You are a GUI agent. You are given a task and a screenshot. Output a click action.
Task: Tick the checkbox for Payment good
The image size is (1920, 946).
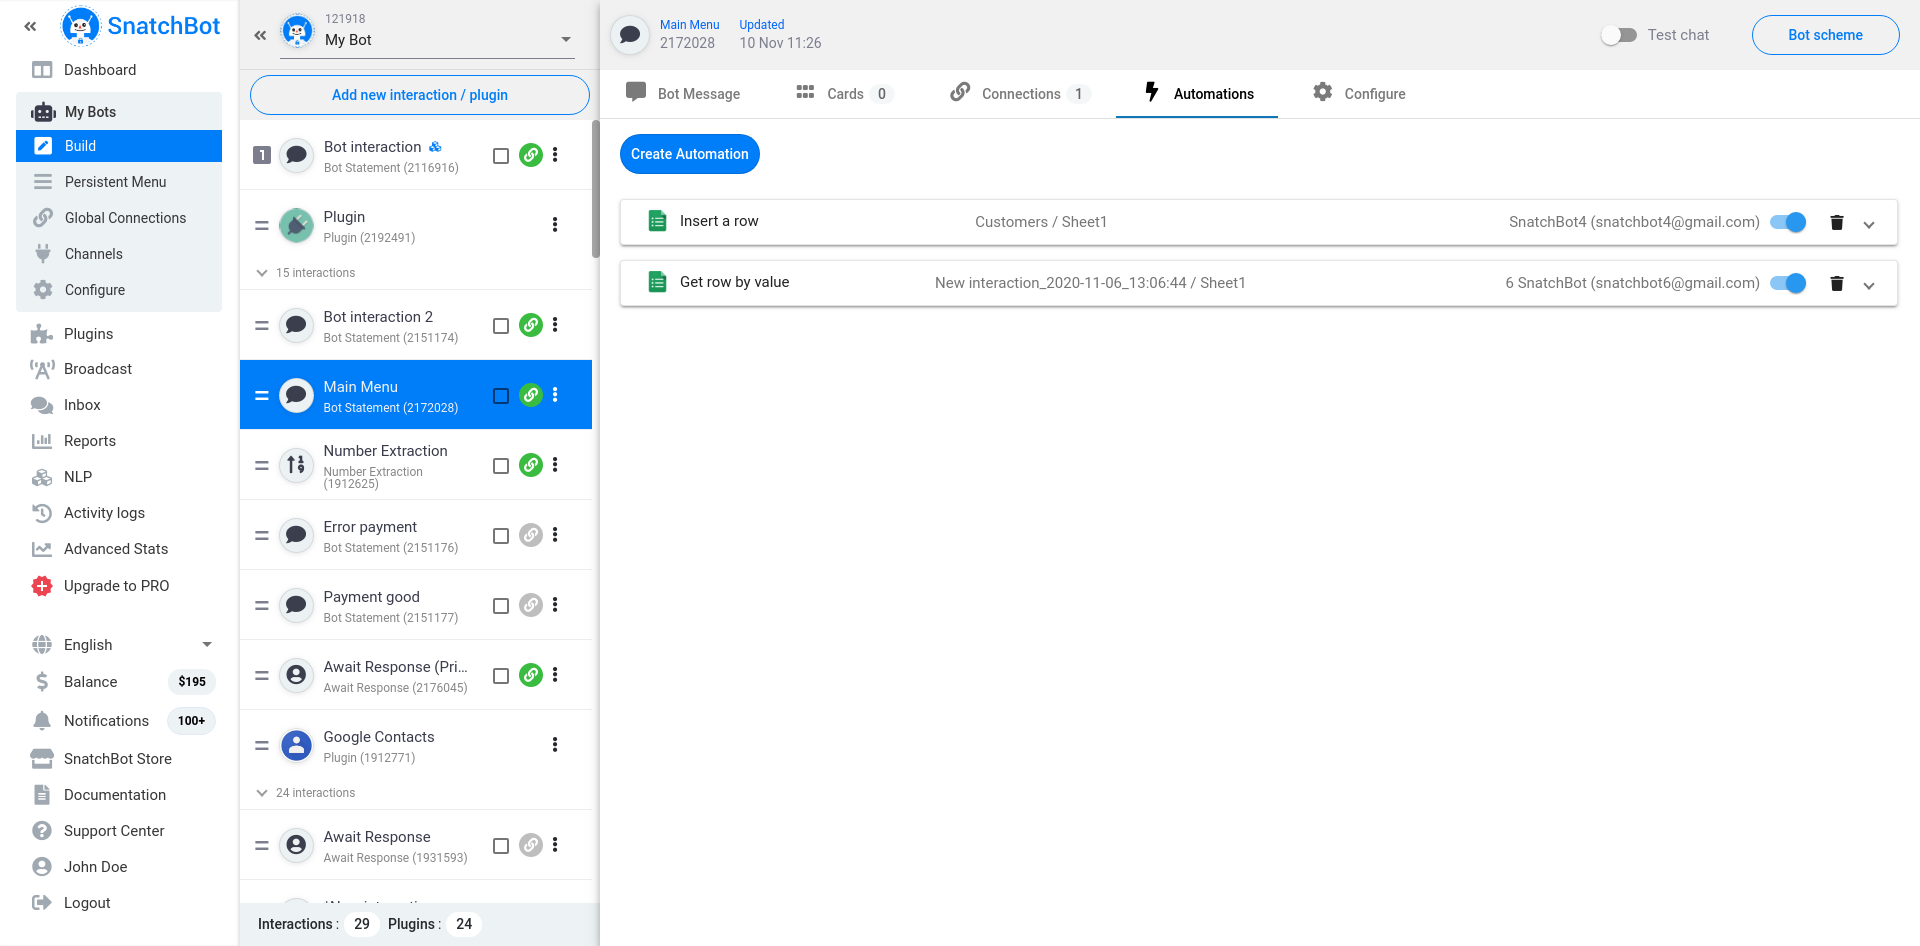point(501,606)
